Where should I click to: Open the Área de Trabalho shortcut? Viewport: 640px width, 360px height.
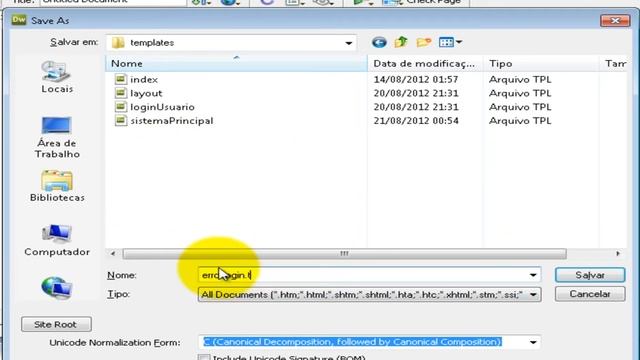[57, 137]
